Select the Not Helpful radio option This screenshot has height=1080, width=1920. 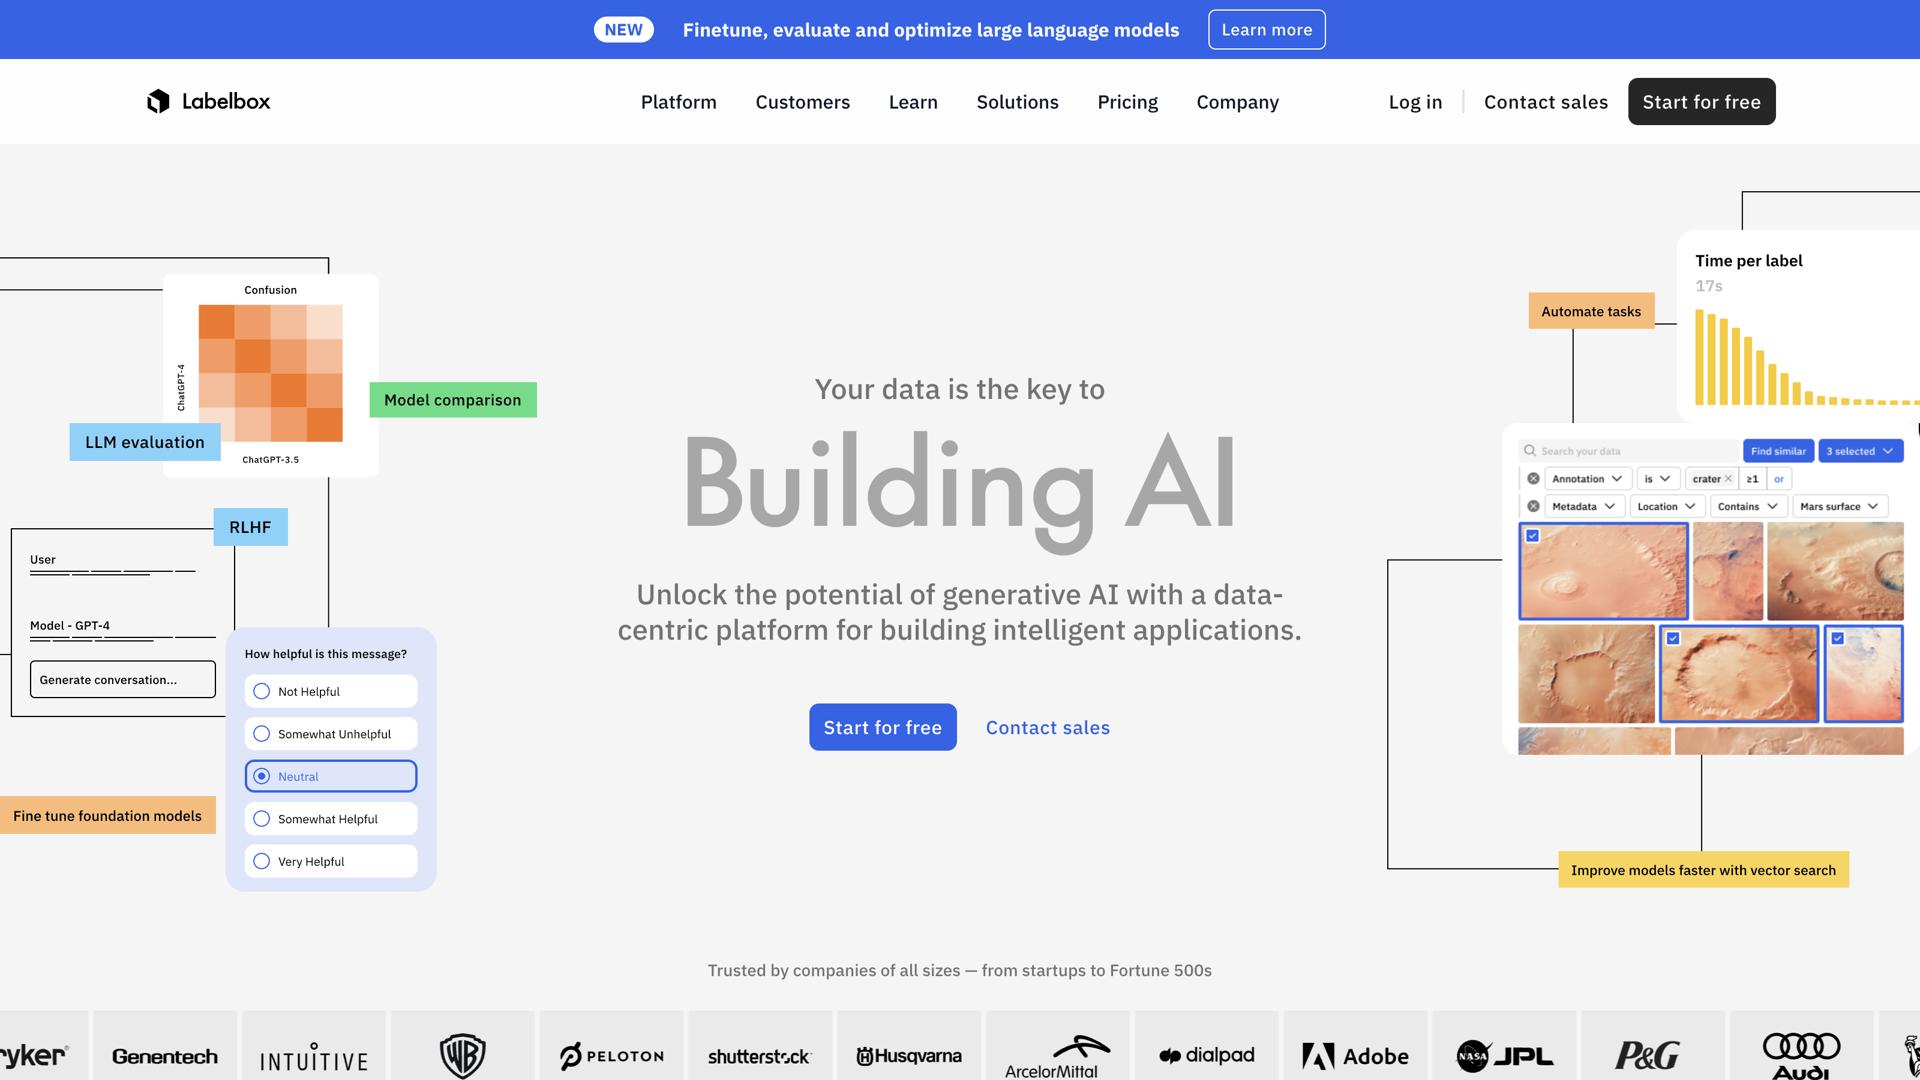tap(262, 692)
